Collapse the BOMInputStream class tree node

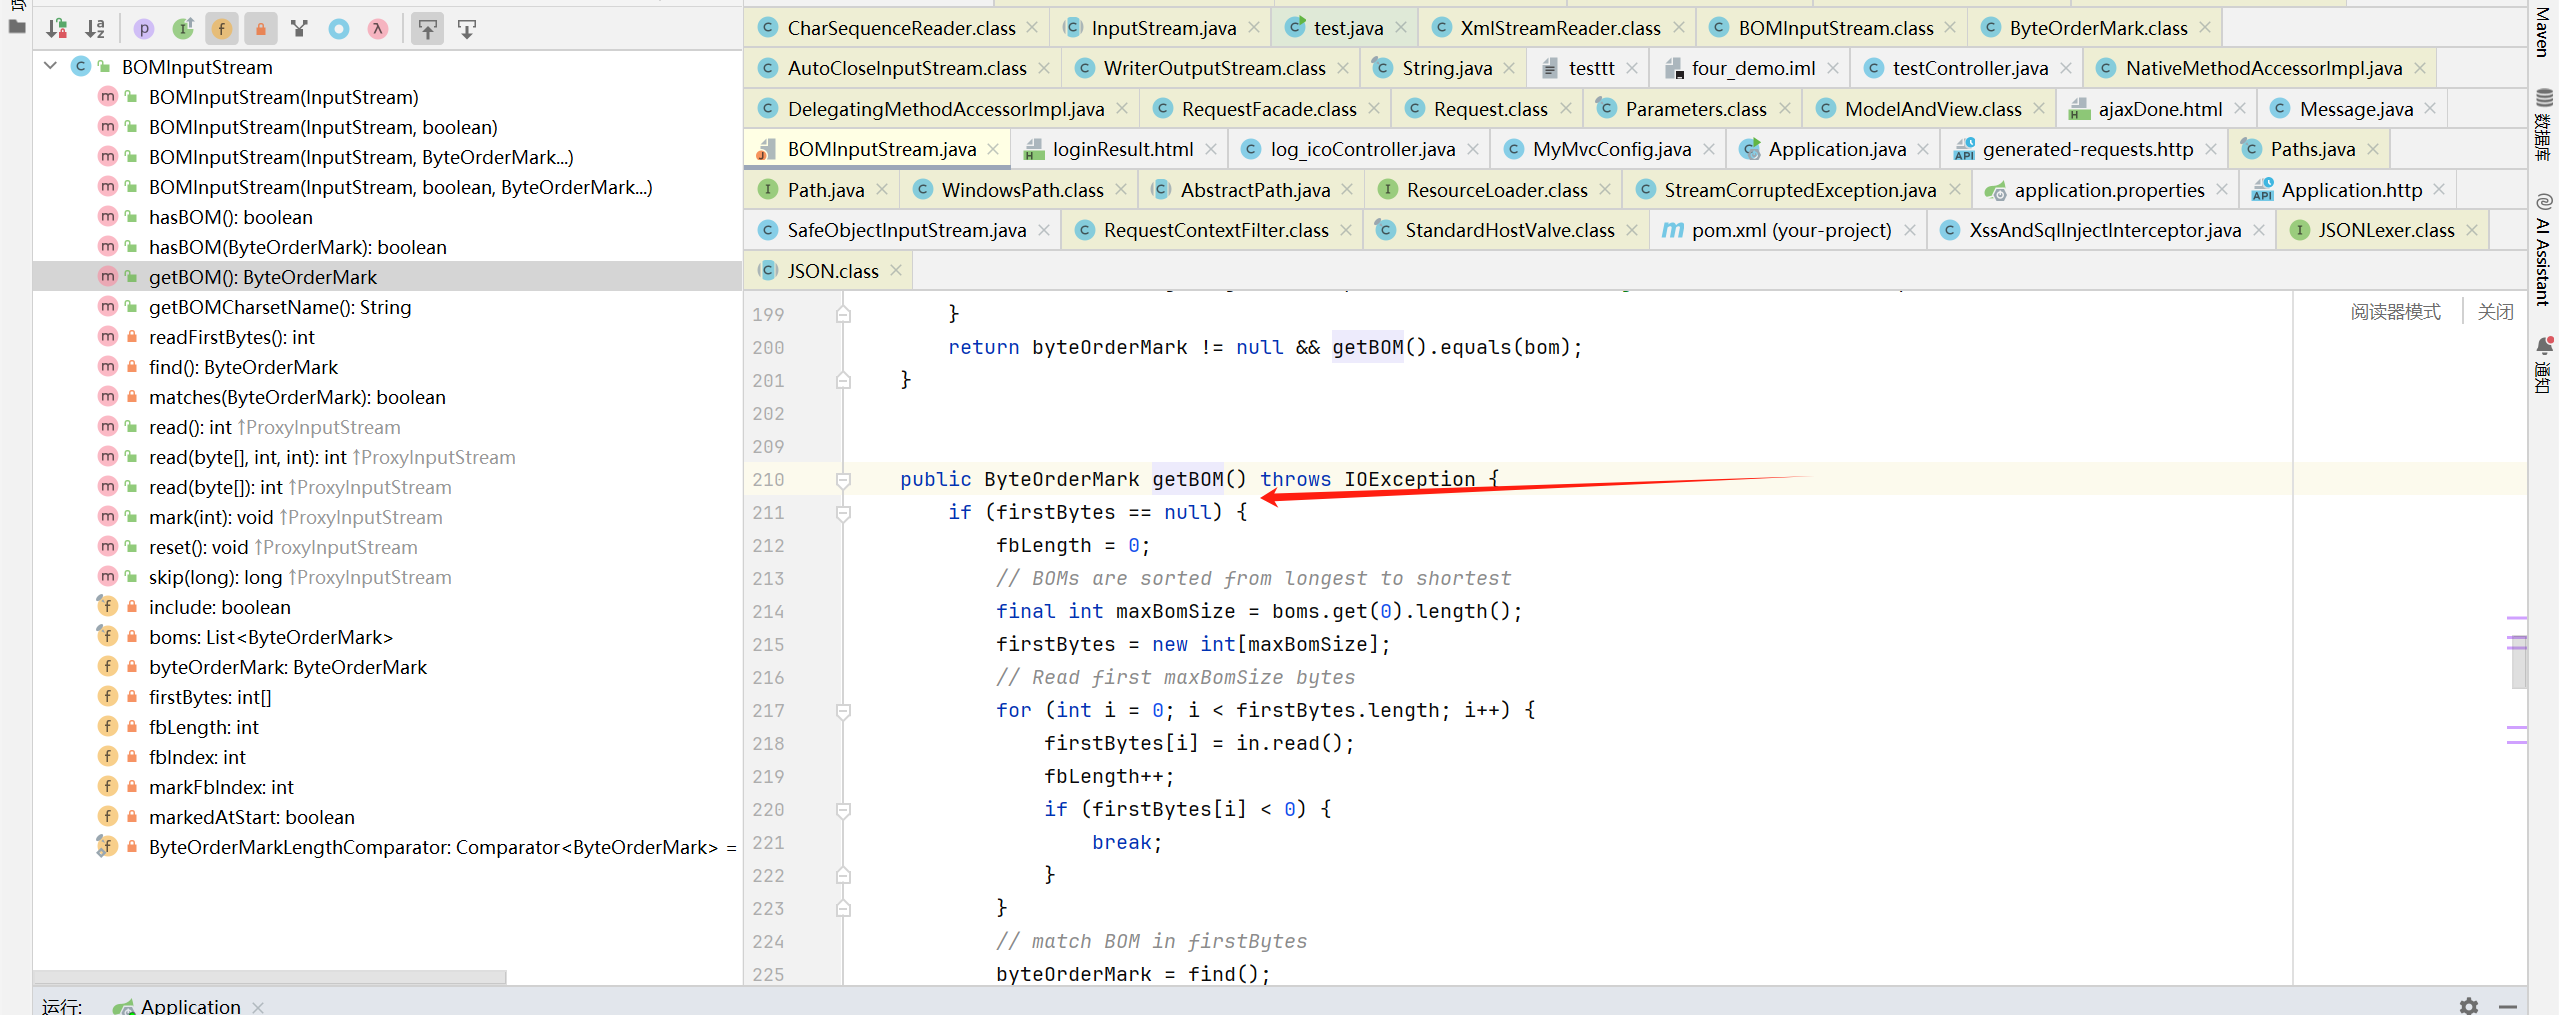(50, 66)
